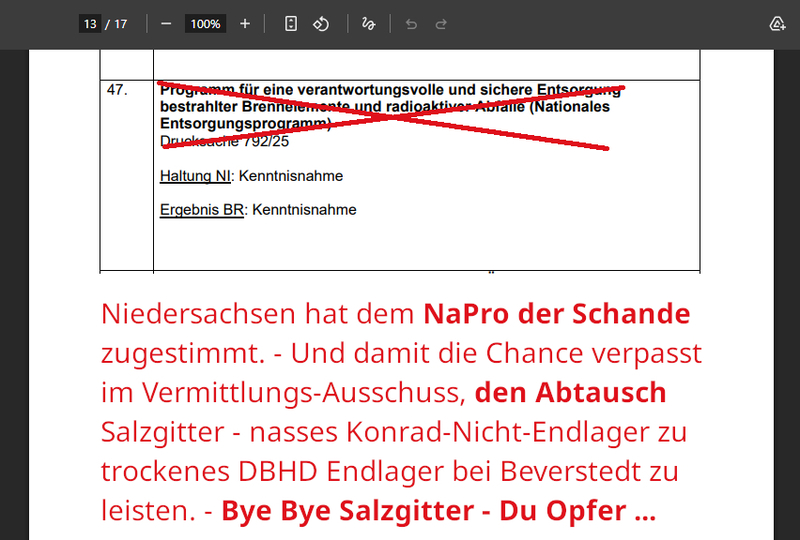Click the bold red 'NaPro der Schande' text
800x540 pixels.
(556, 314)
